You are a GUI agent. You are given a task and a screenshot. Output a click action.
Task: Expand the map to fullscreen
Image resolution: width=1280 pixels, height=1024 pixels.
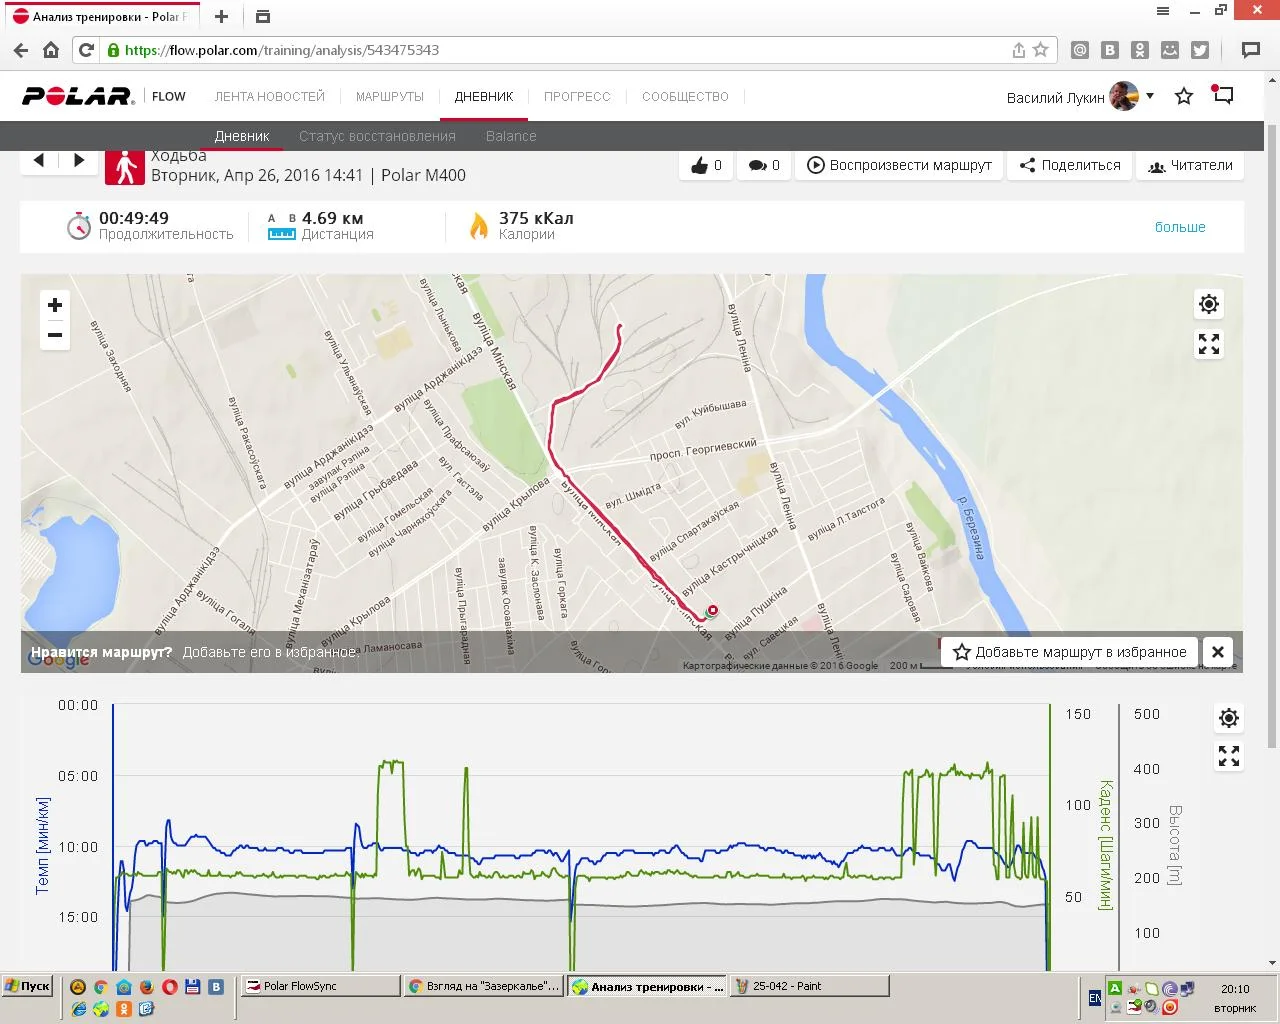1209,344
